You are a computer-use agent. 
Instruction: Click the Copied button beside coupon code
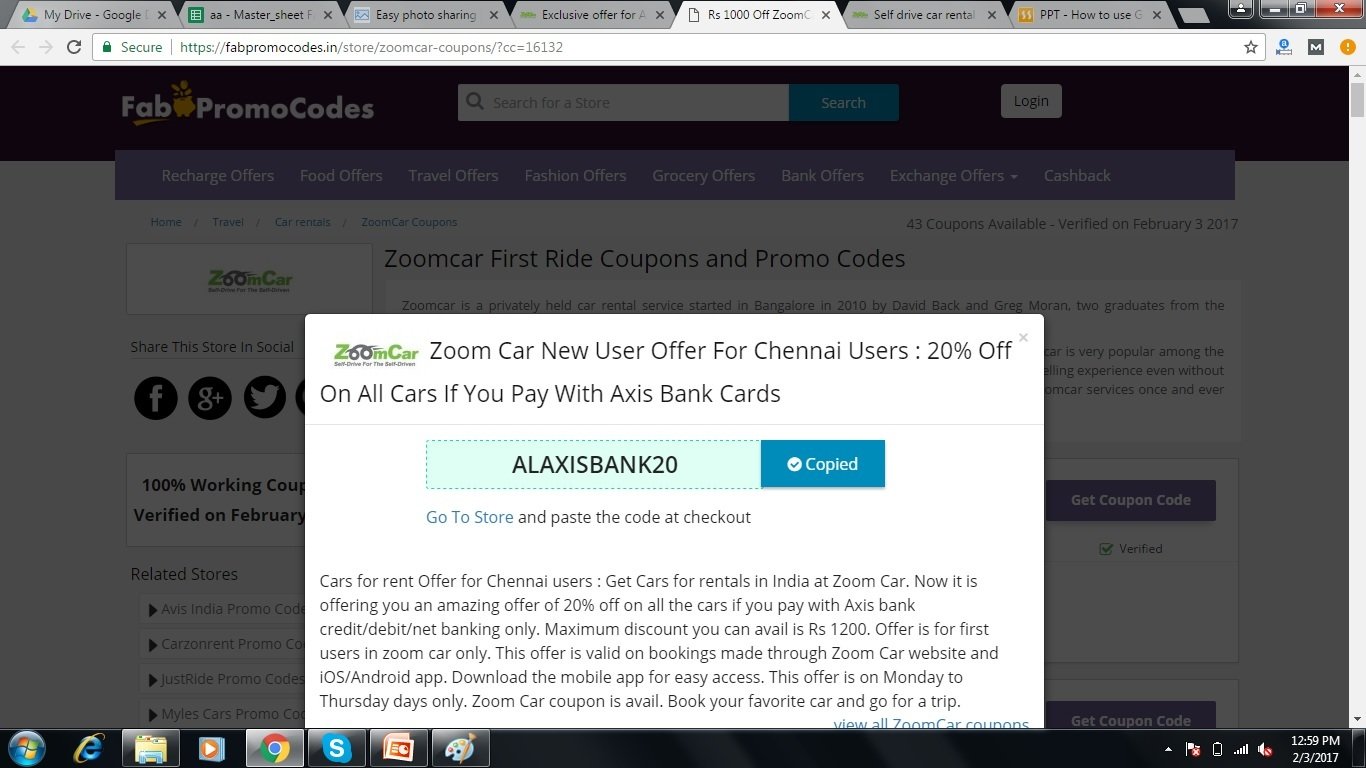coord(822,464)
